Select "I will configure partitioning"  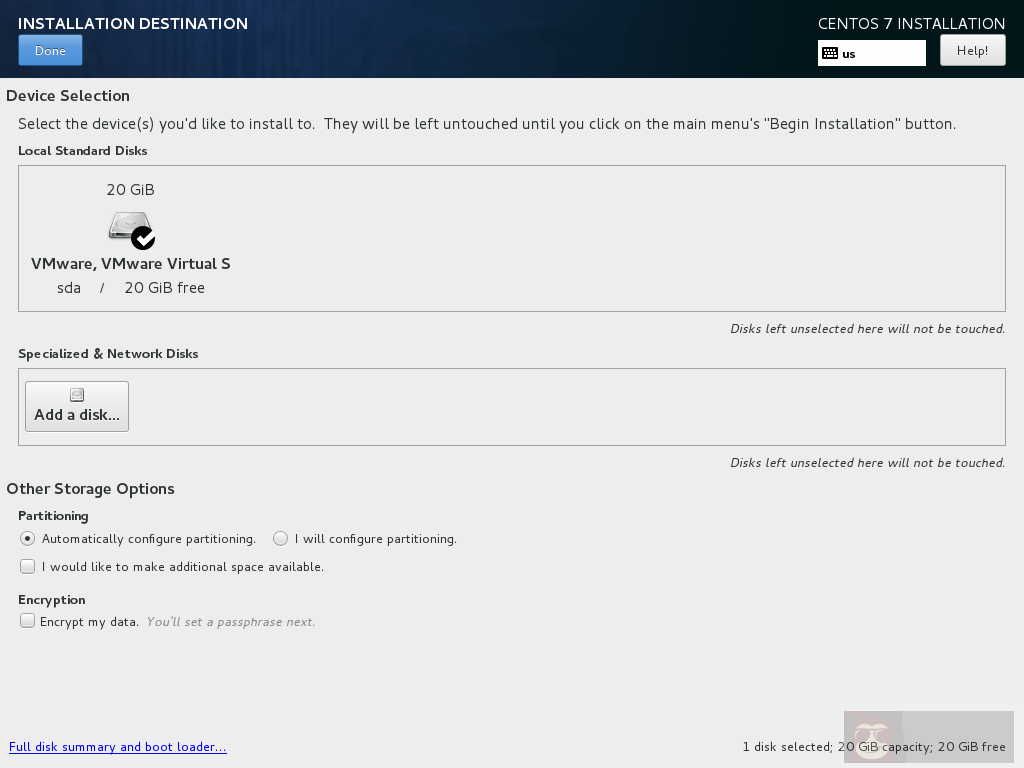point(281,538)
